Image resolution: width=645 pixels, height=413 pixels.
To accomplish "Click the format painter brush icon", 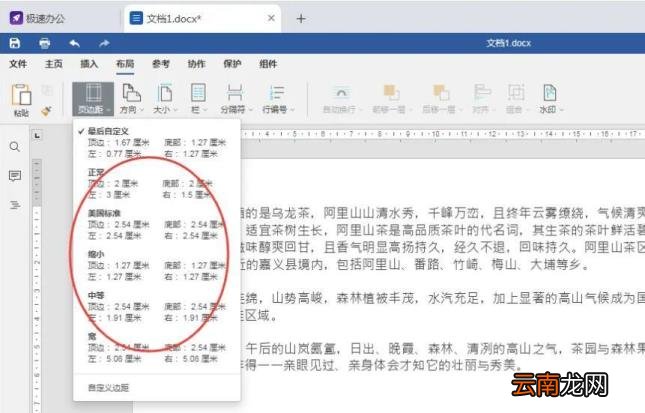I will [x=46, y=111].
